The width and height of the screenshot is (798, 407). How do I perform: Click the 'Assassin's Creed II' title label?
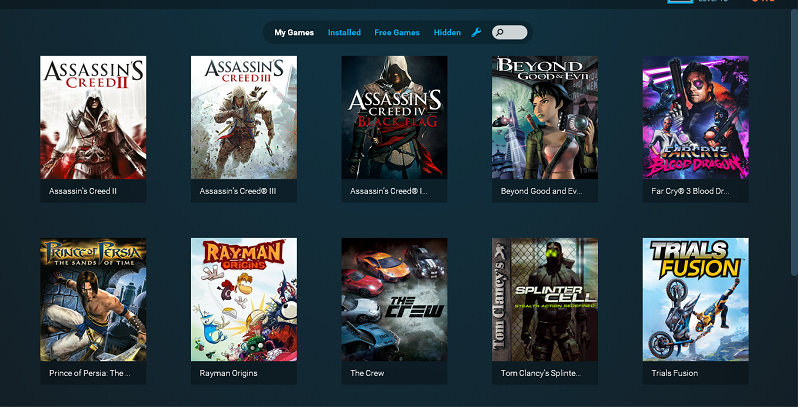tap(83, 191)
